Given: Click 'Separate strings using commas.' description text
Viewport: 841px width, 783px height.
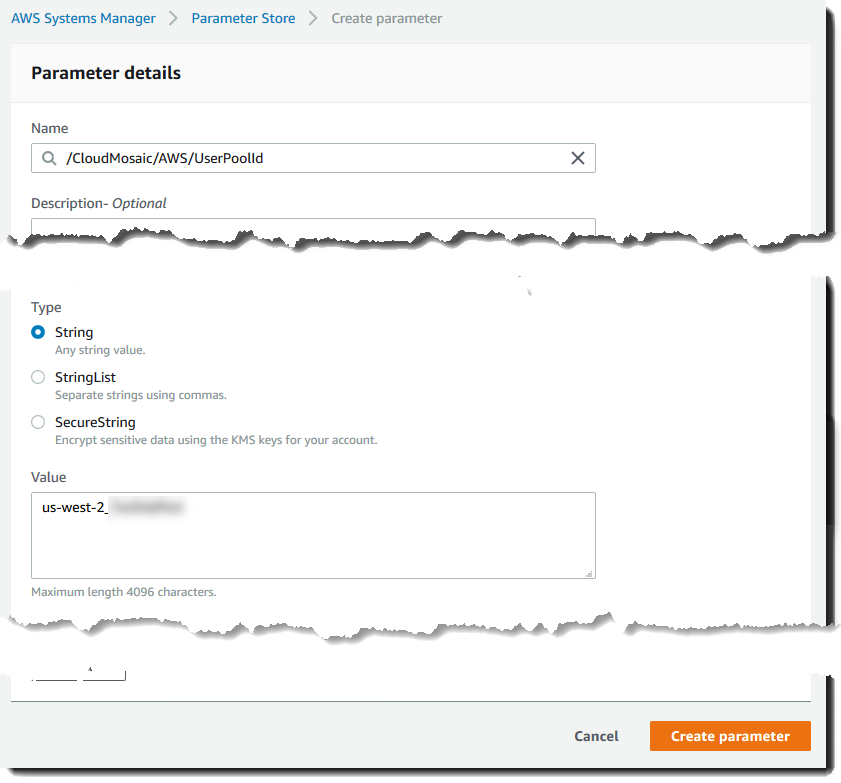Looking at the screenshot, I should tap(141, 395).
